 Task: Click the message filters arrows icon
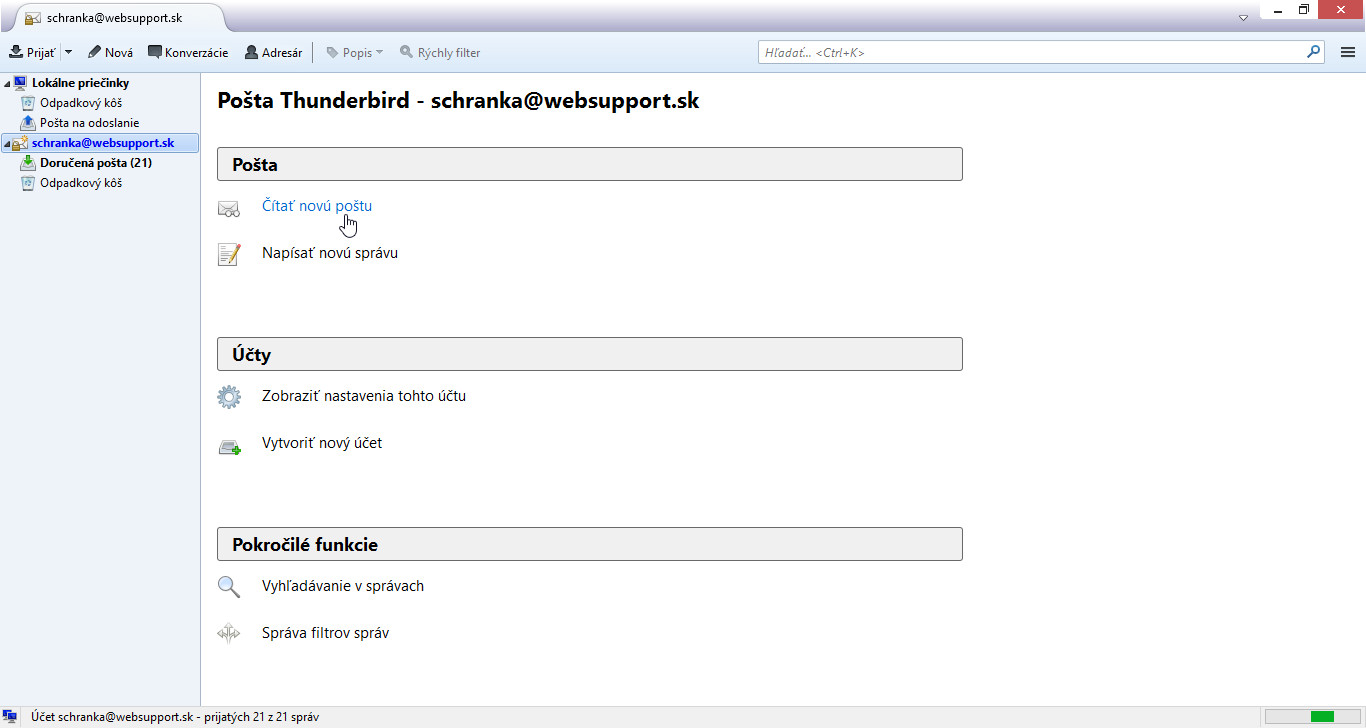(229, 633)
